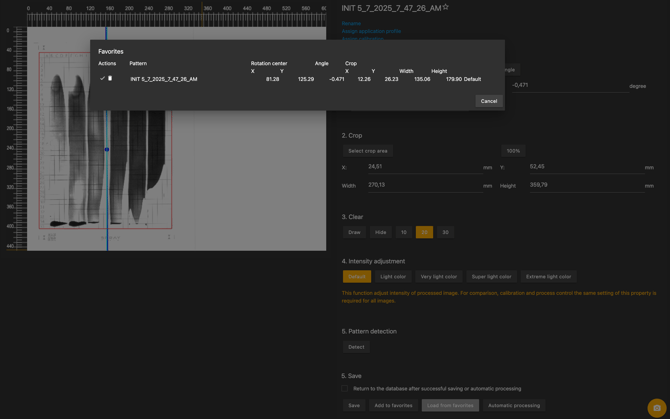670x419 pixels.
Task: Start Automatic processing
Action: [x=514, y=405]
